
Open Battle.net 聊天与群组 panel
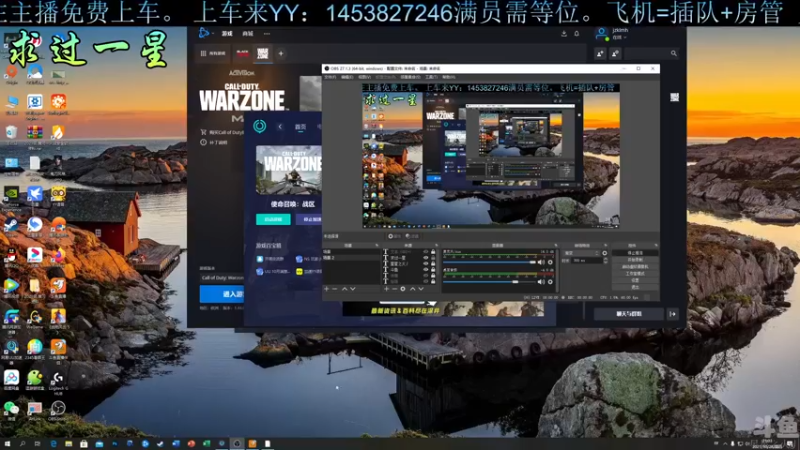[629, 314]
